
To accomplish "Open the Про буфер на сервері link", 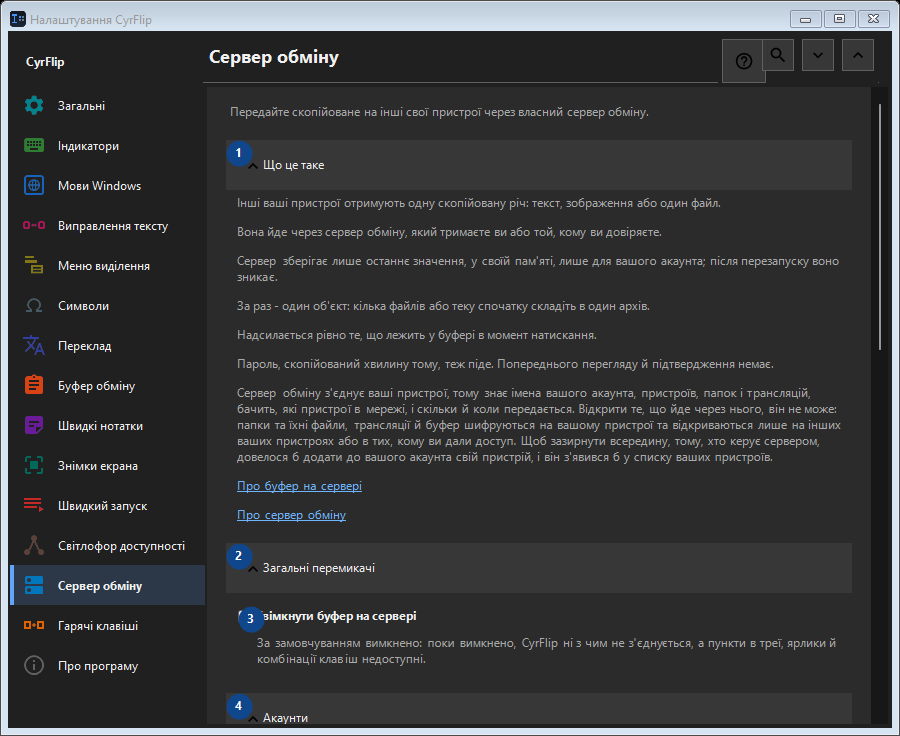I will 300,486.
